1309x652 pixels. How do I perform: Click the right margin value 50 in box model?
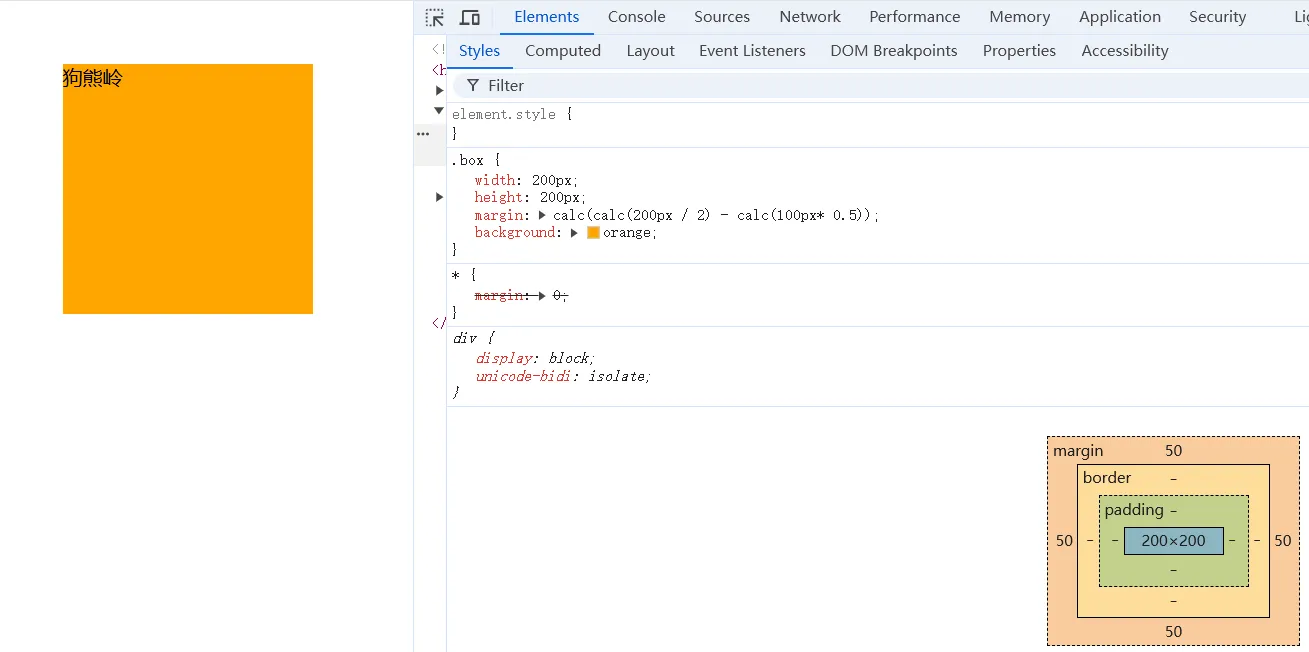coord(1283,541)
